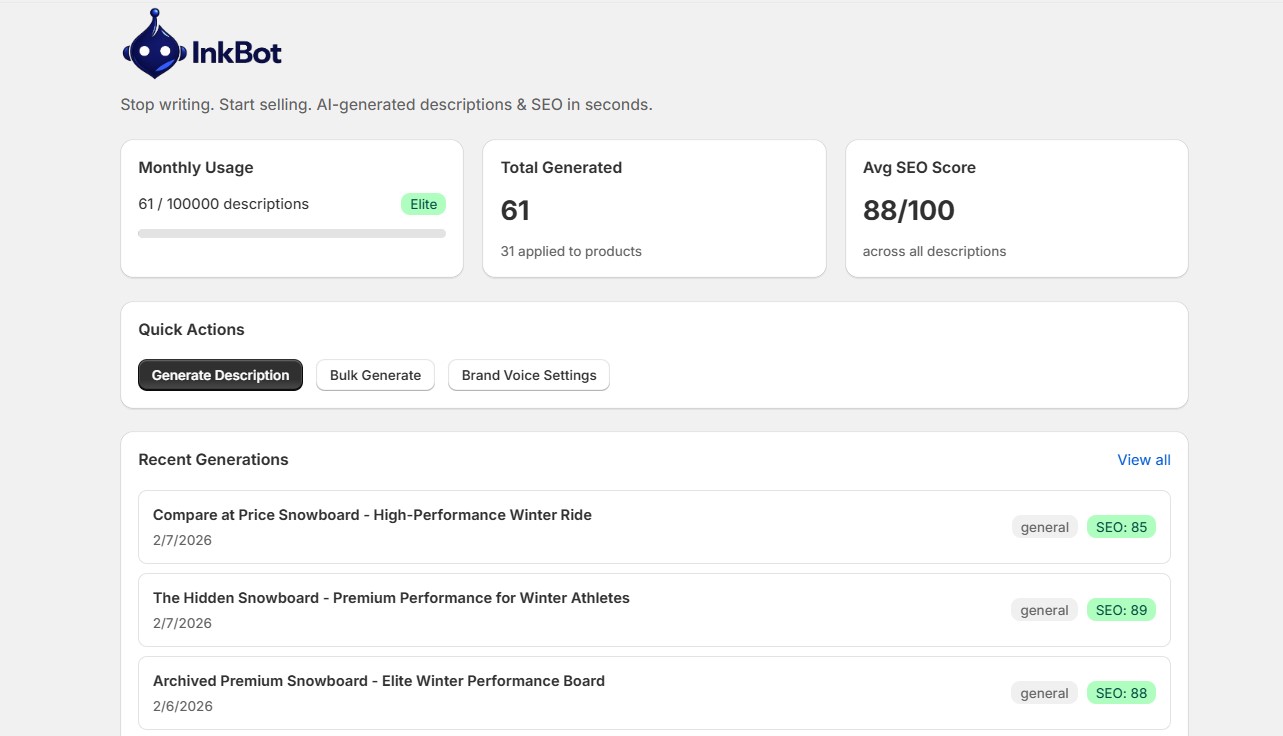Click the Avg SEO Score card
The height and width of the screenshot is (736, 1283).
[x=1016, y=208]
